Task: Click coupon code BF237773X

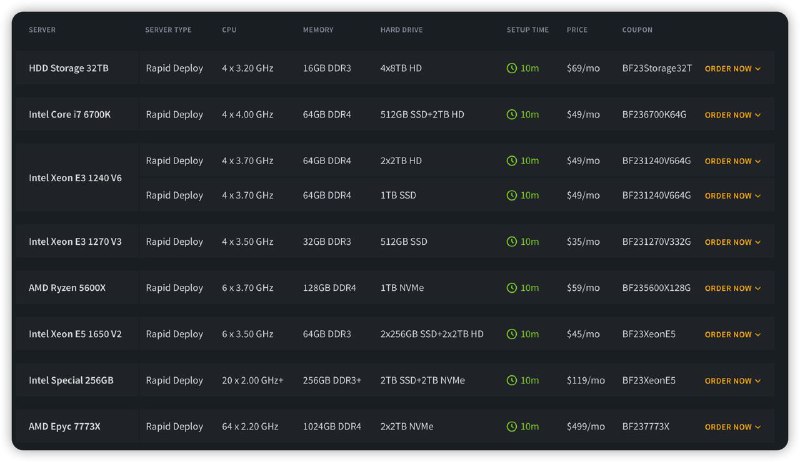Action: click(645, 427)
